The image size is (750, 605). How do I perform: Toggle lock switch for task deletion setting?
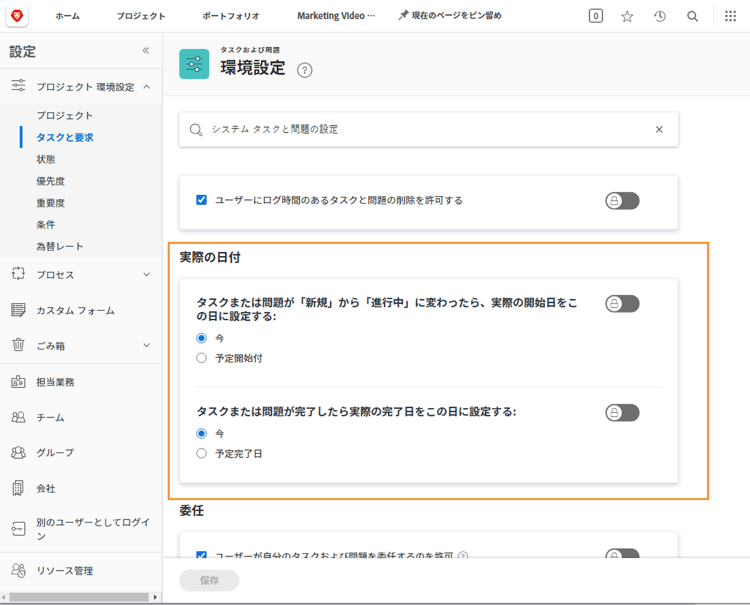(622, 200)
